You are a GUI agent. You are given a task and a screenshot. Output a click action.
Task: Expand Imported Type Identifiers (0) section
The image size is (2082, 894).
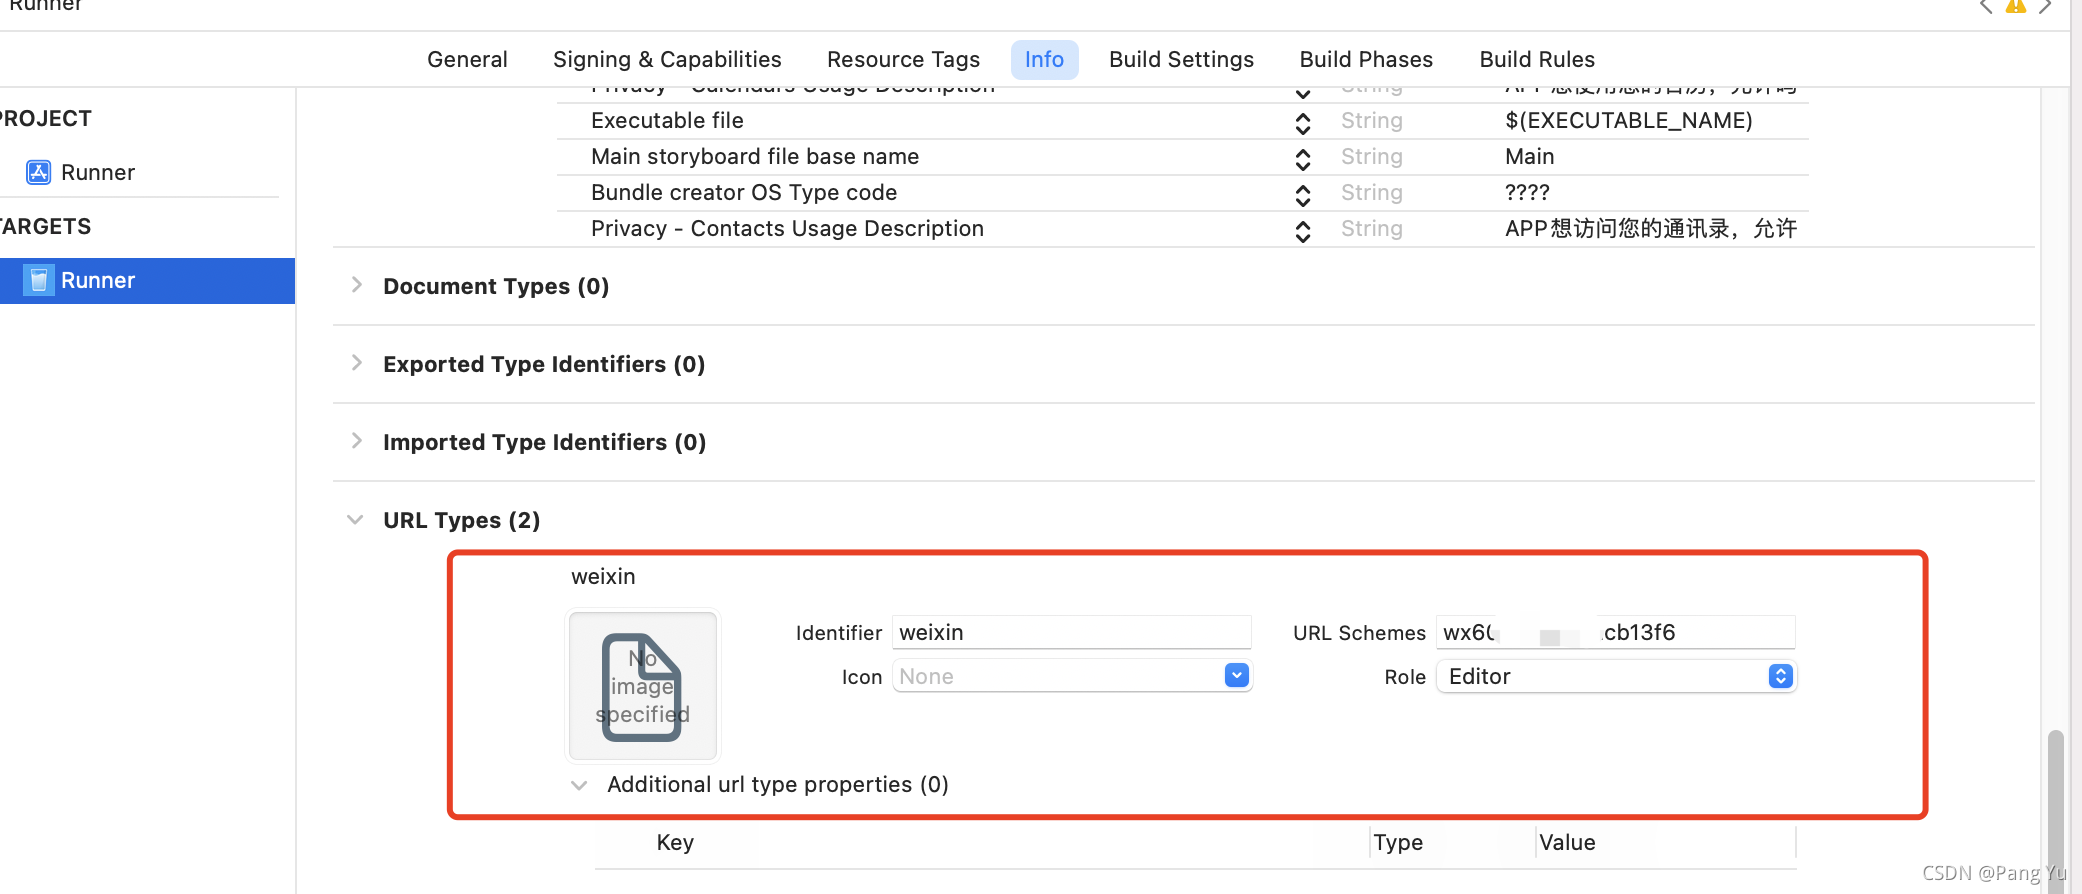click(356, 441)
